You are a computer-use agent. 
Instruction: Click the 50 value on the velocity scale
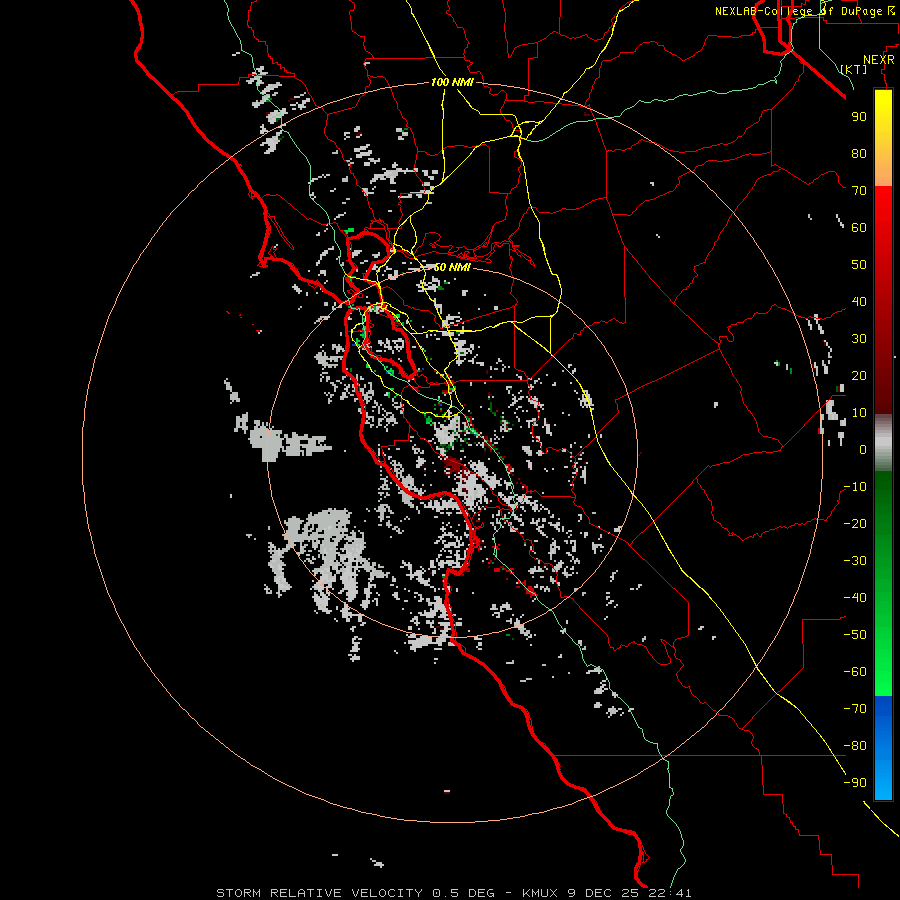[859, 265]
